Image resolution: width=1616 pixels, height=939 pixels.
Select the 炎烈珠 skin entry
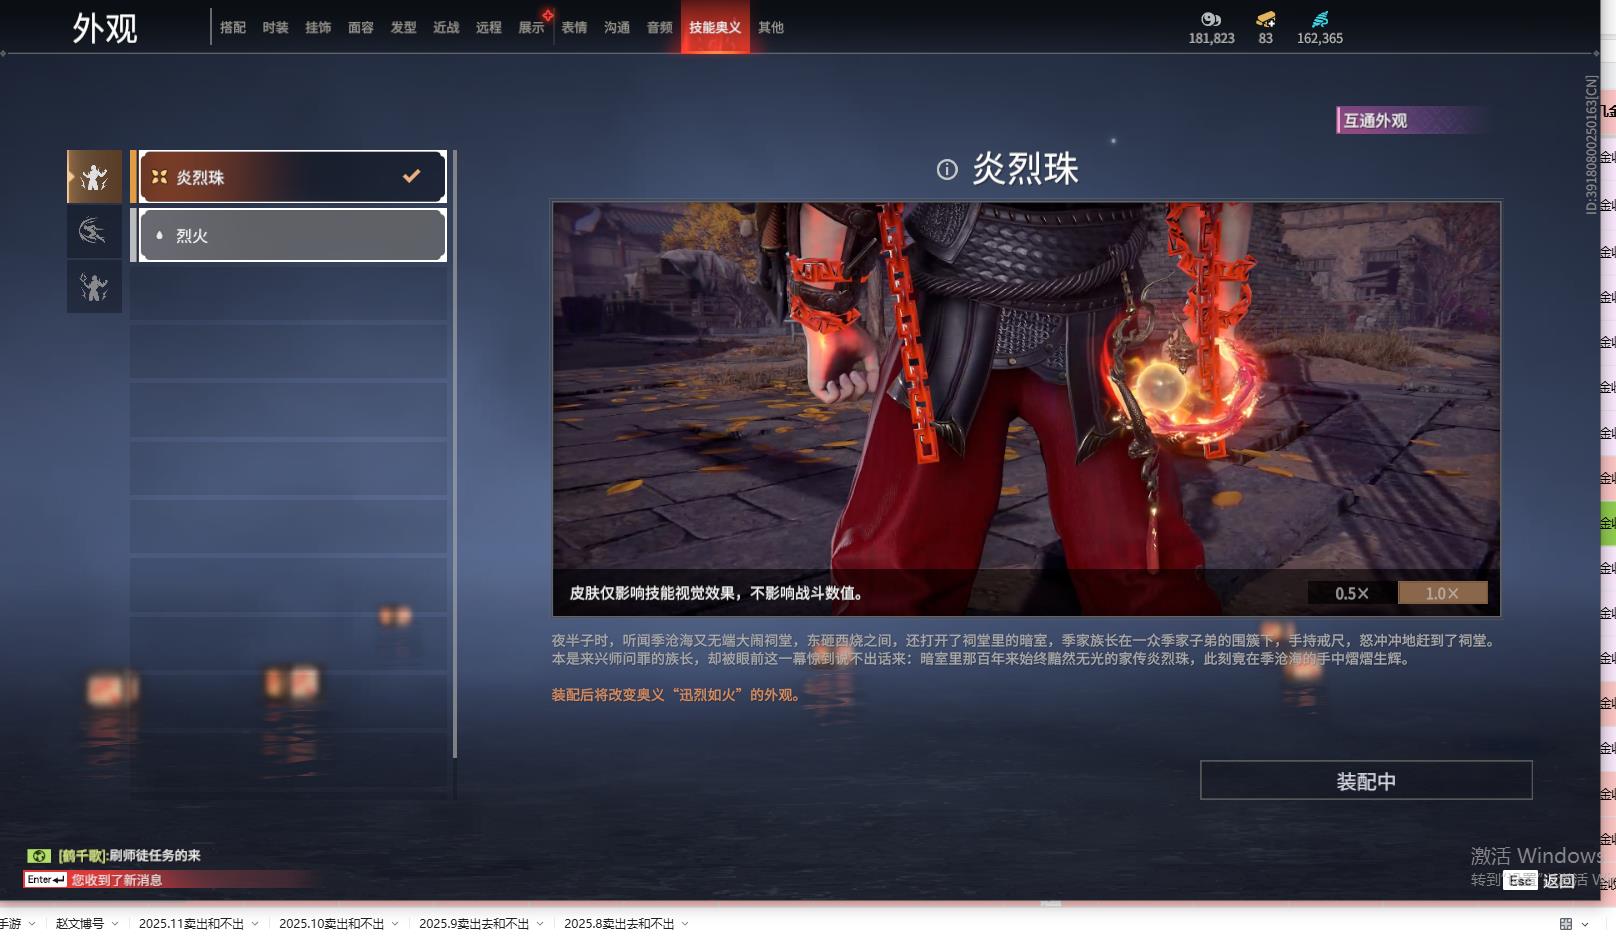[293, 177]
